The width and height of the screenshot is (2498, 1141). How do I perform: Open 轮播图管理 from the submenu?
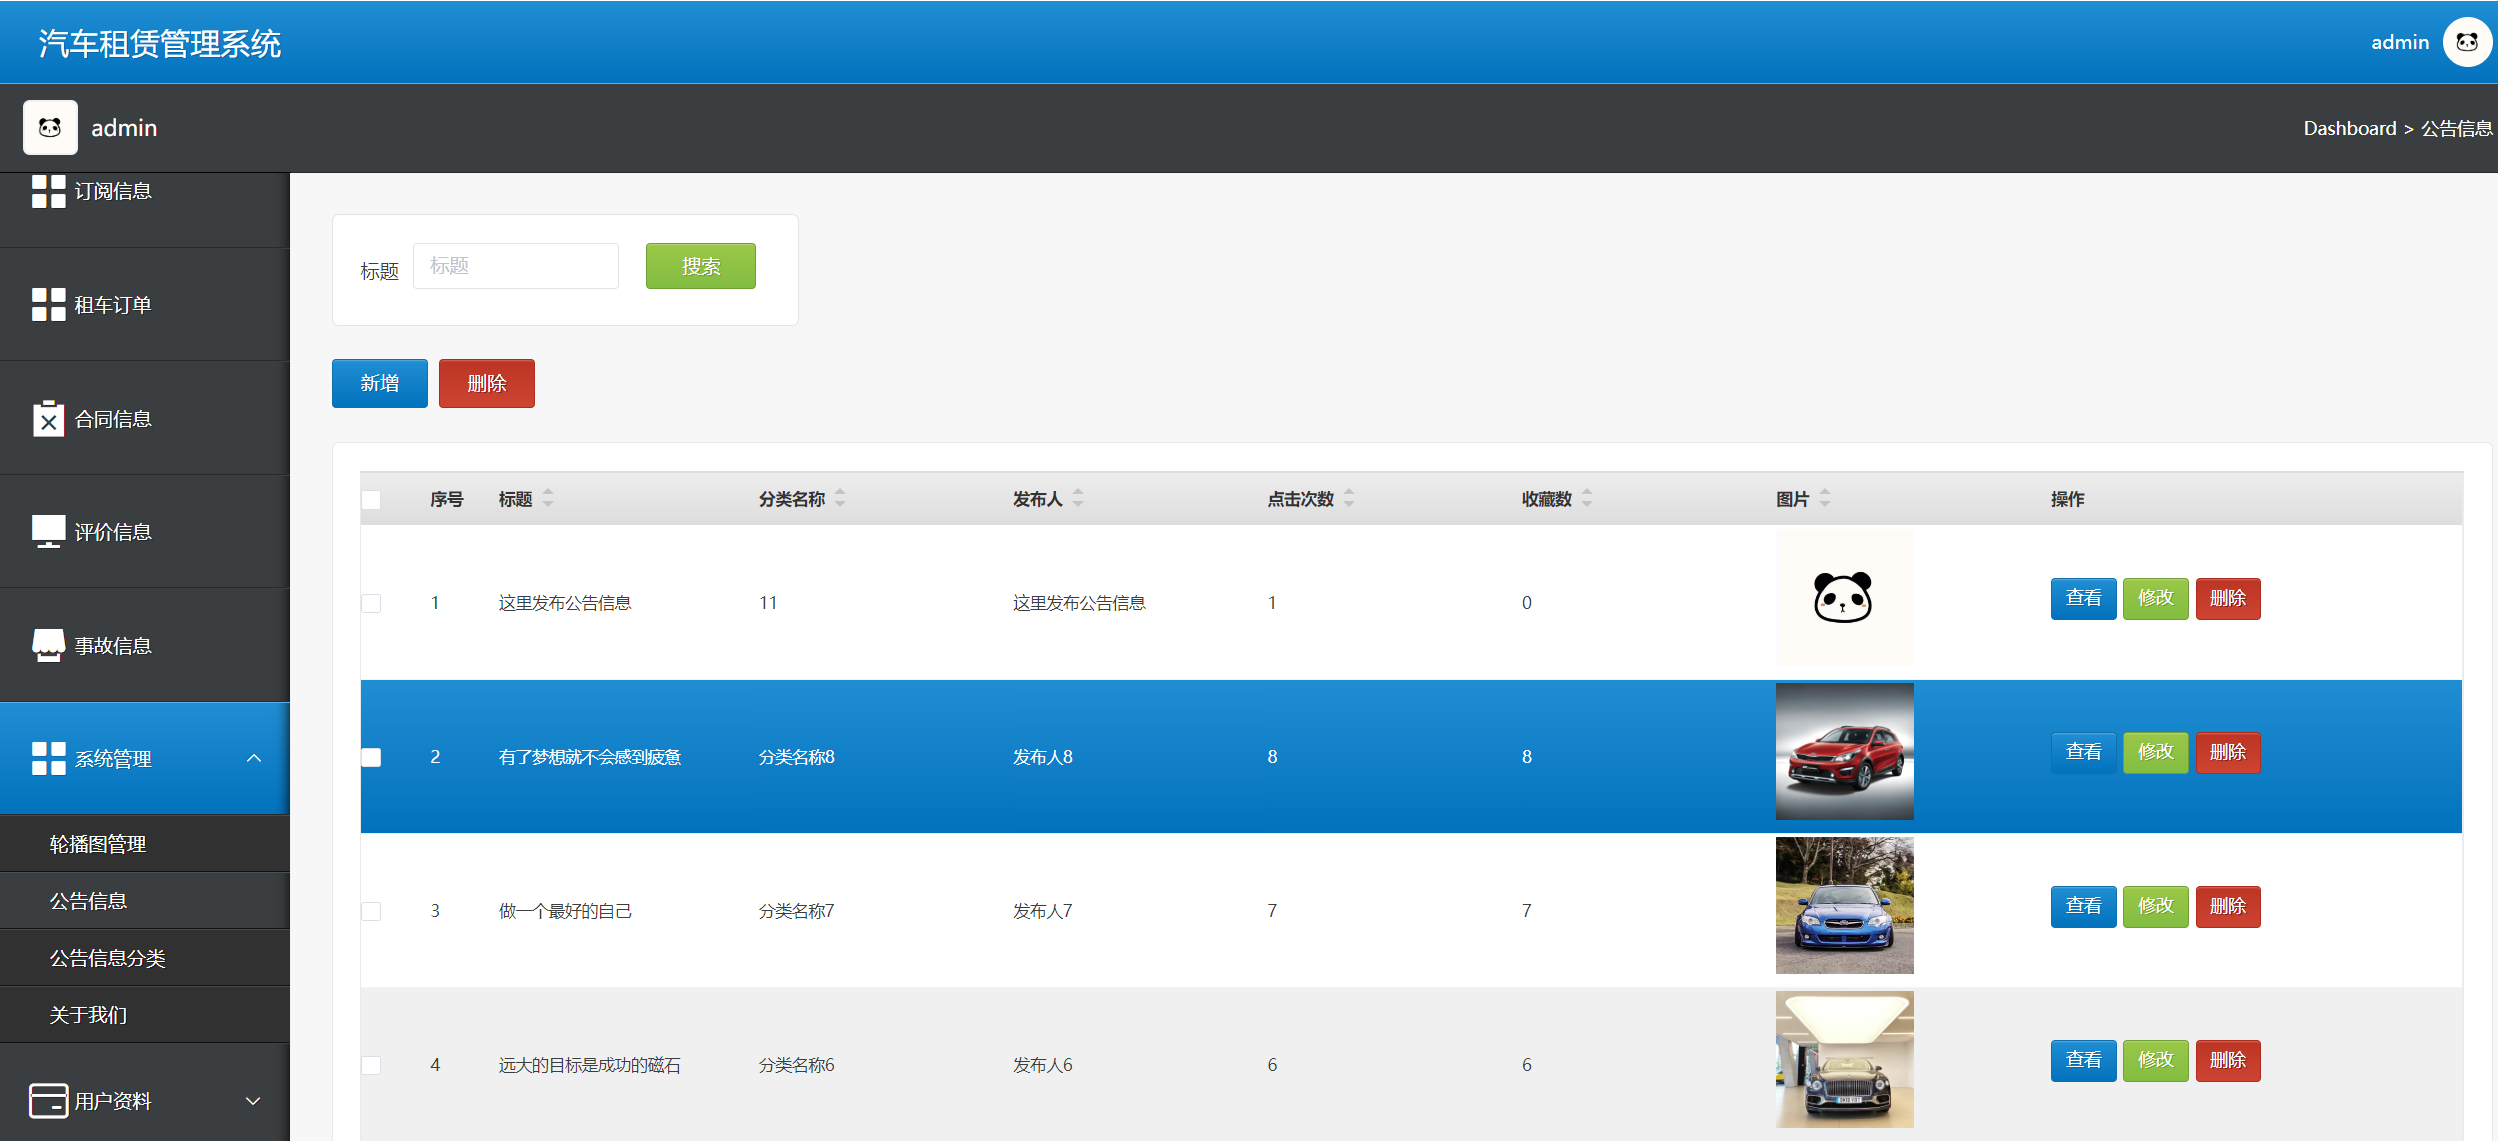tap(97, 843)
